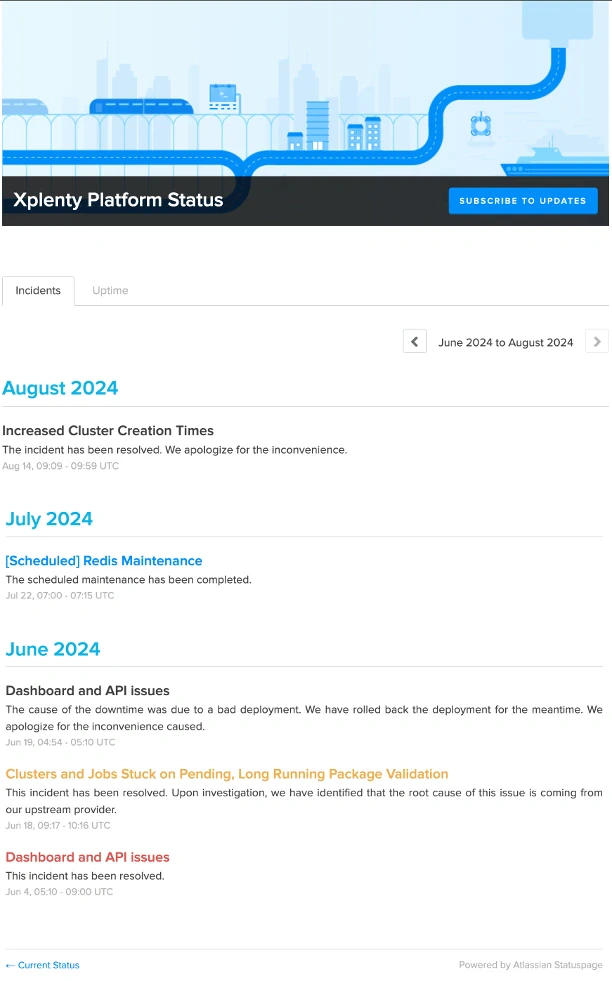Switch to the Uptime tab
The image size is (612, 981).
coord(110,290)
